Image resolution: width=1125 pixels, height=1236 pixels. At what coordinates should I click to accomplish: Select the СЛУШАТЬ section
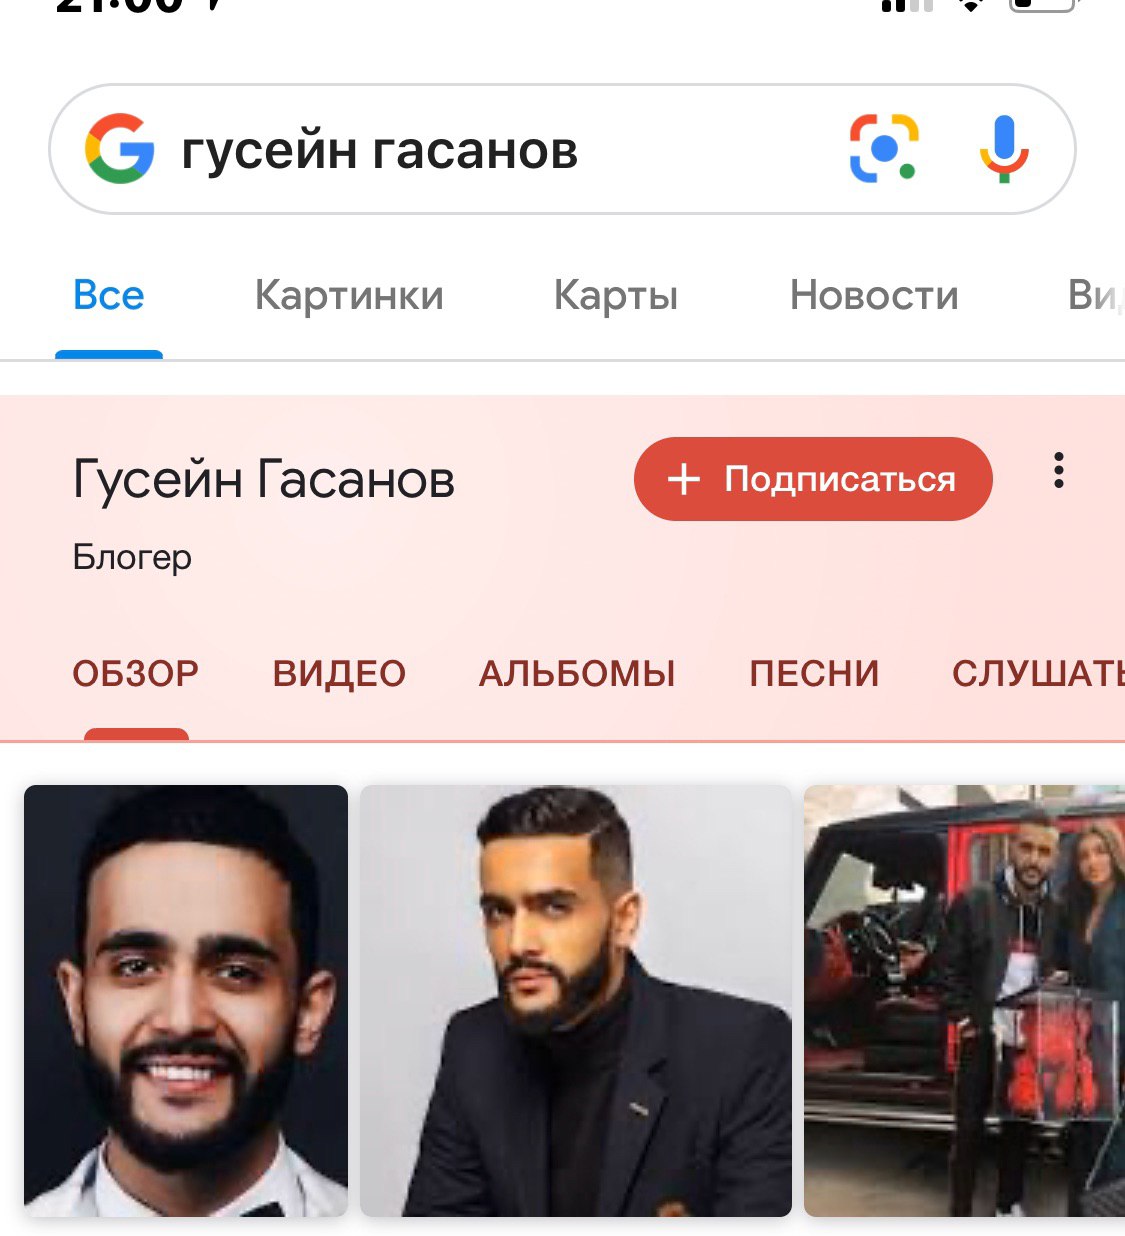coord(1038,673)
